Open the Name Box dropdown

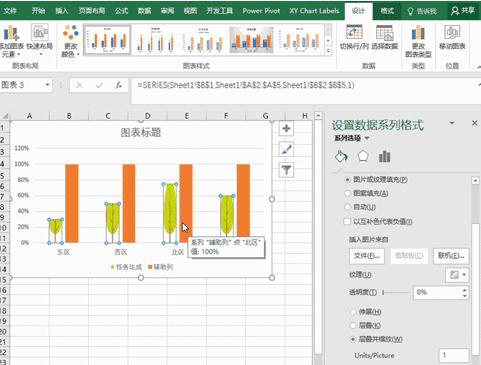pos(47,85)
